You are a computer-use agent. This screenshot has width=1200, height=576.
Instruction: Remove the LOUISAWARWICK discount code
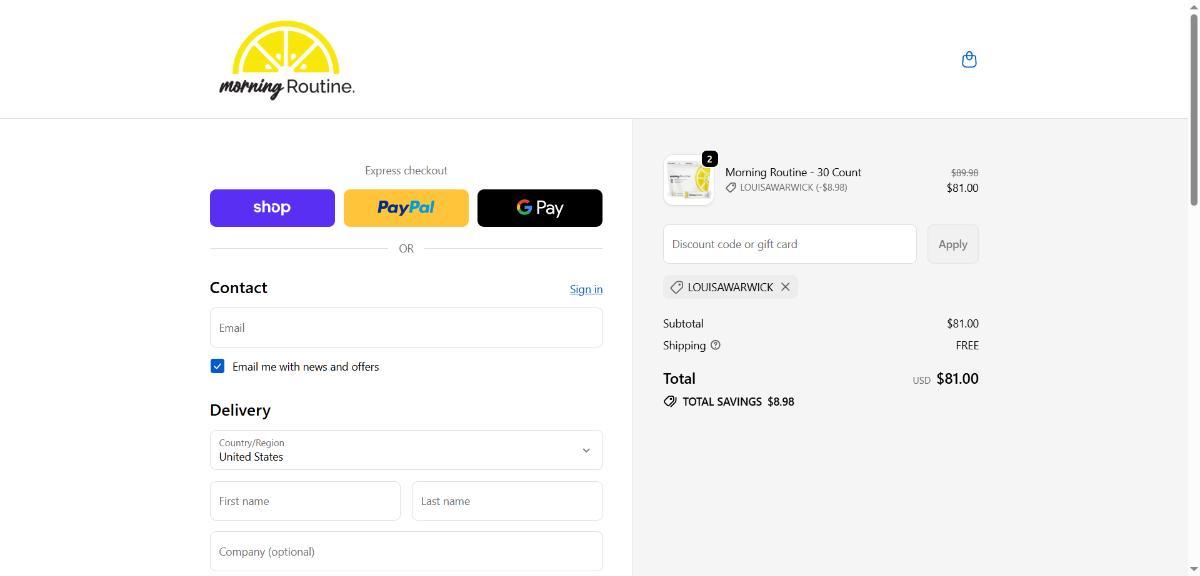coord(785,287)
